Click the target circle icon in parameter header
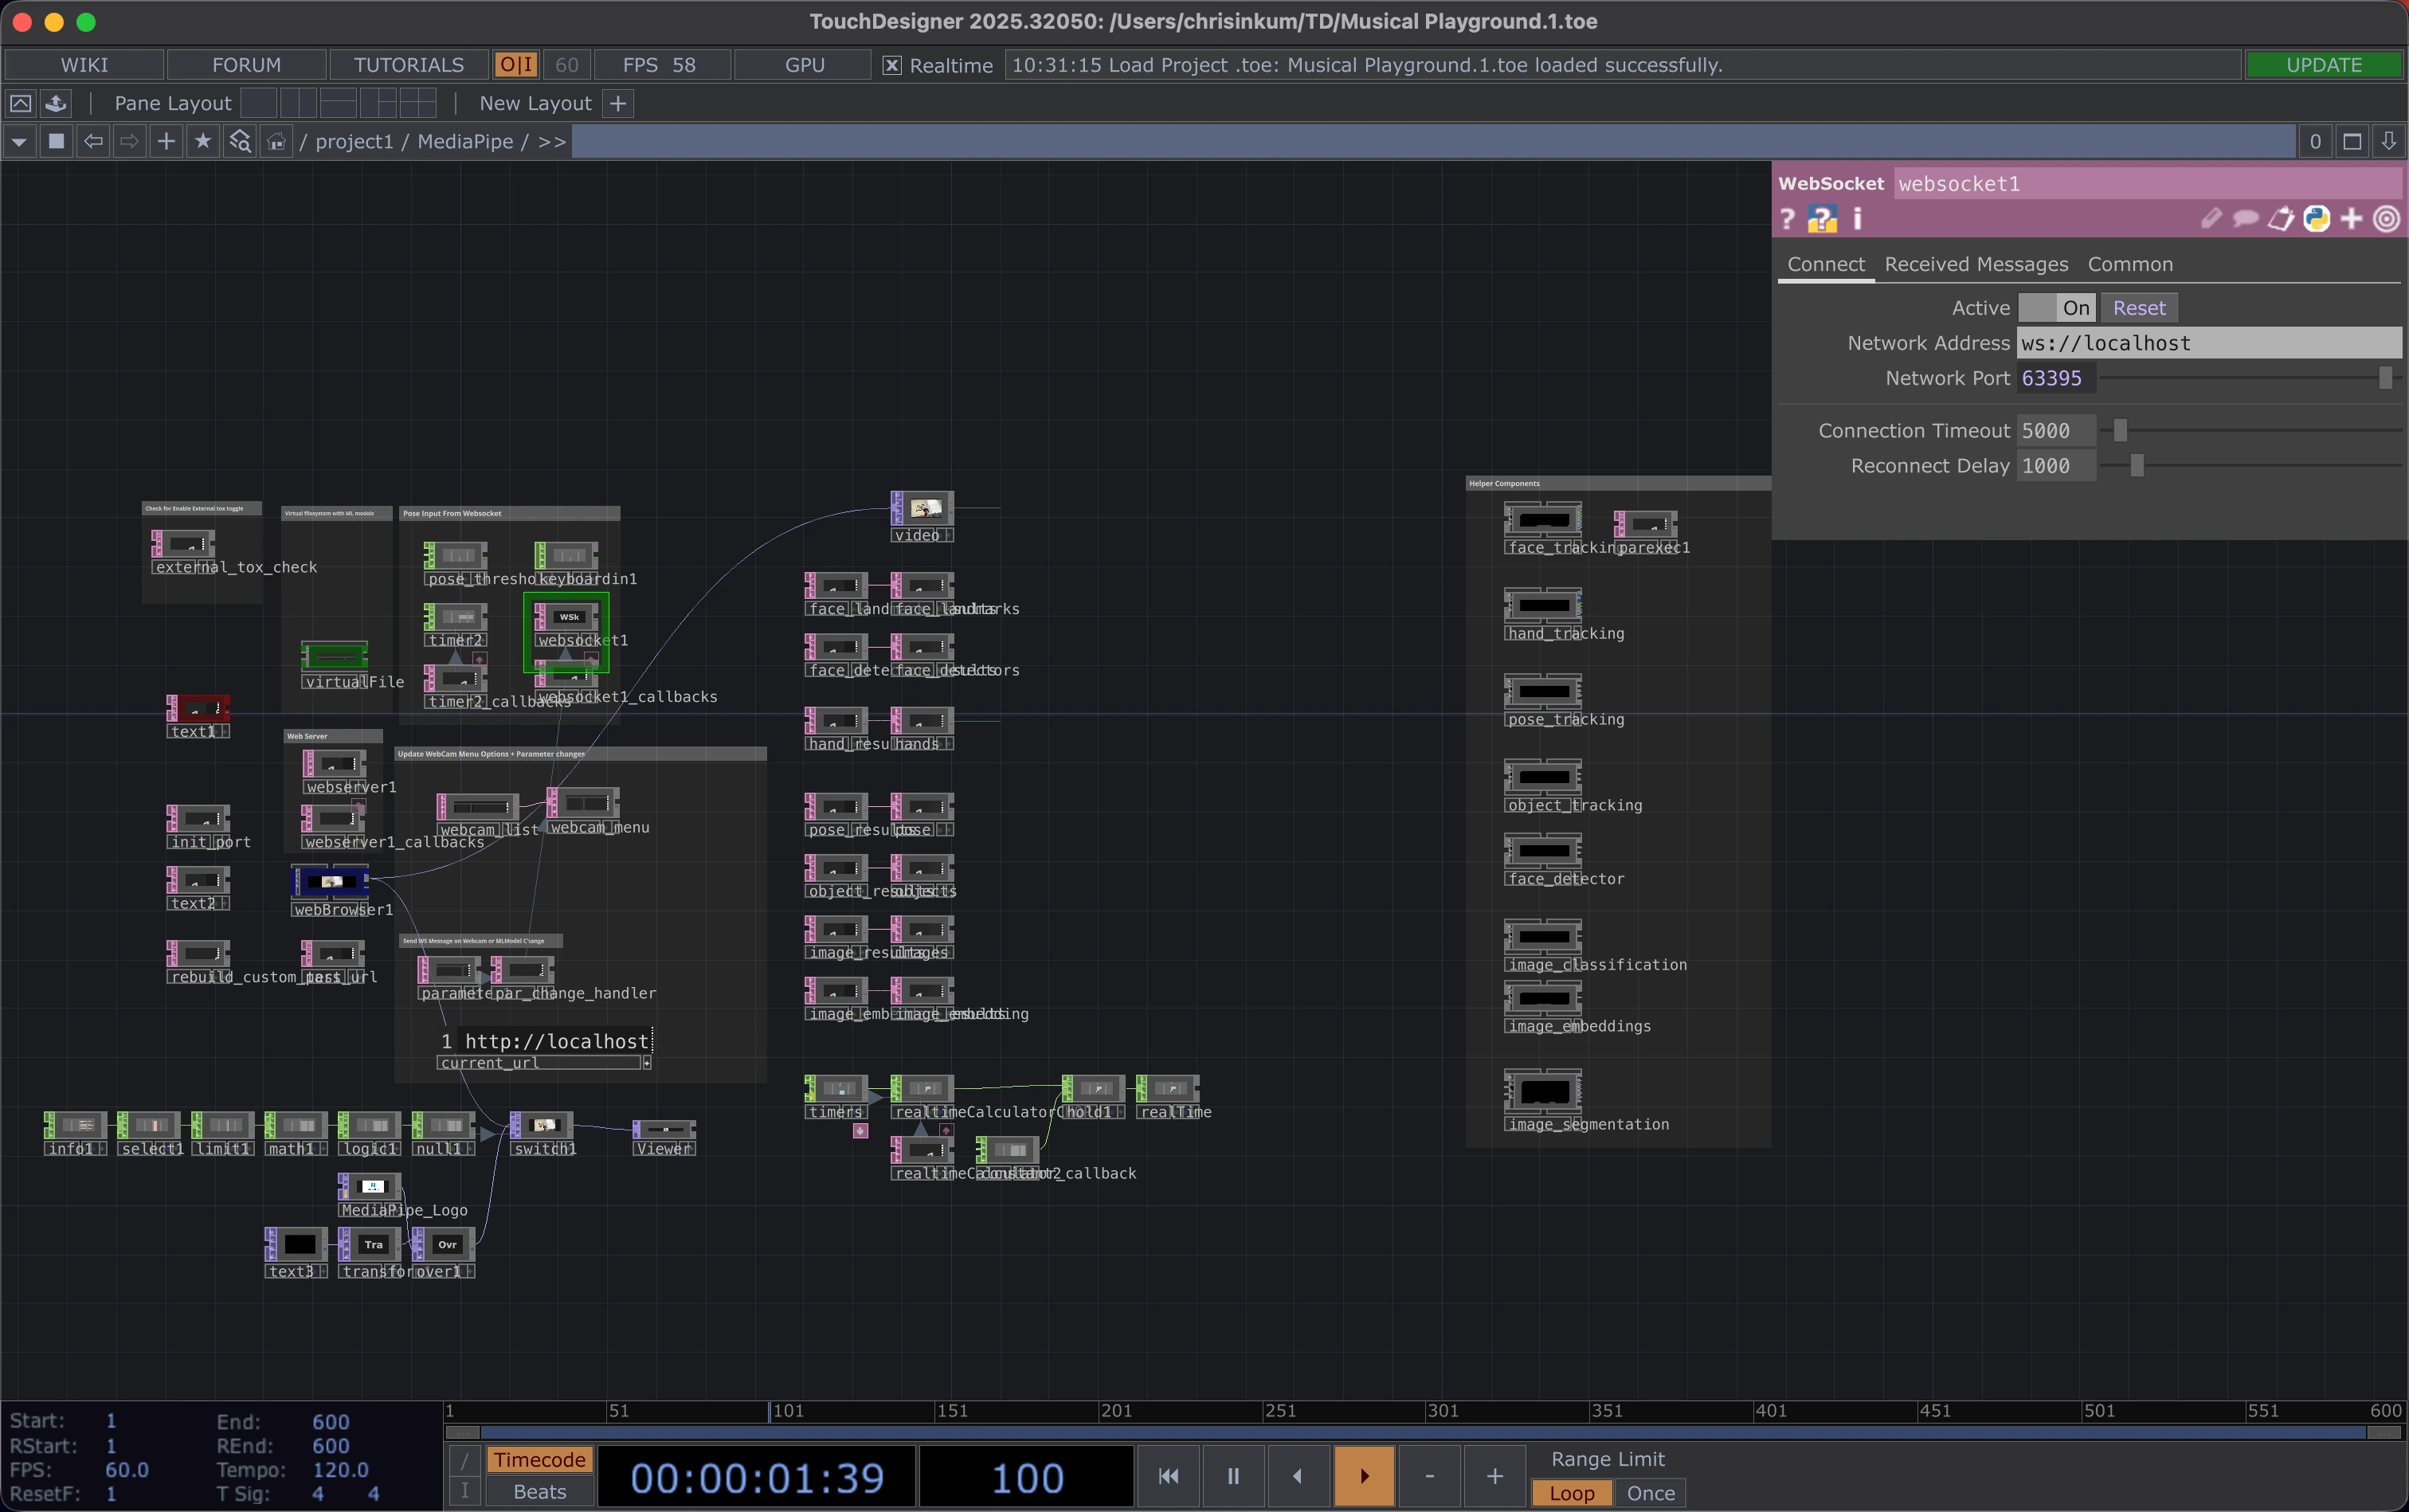The image size is (2409, 1512). click(2386, 218)
